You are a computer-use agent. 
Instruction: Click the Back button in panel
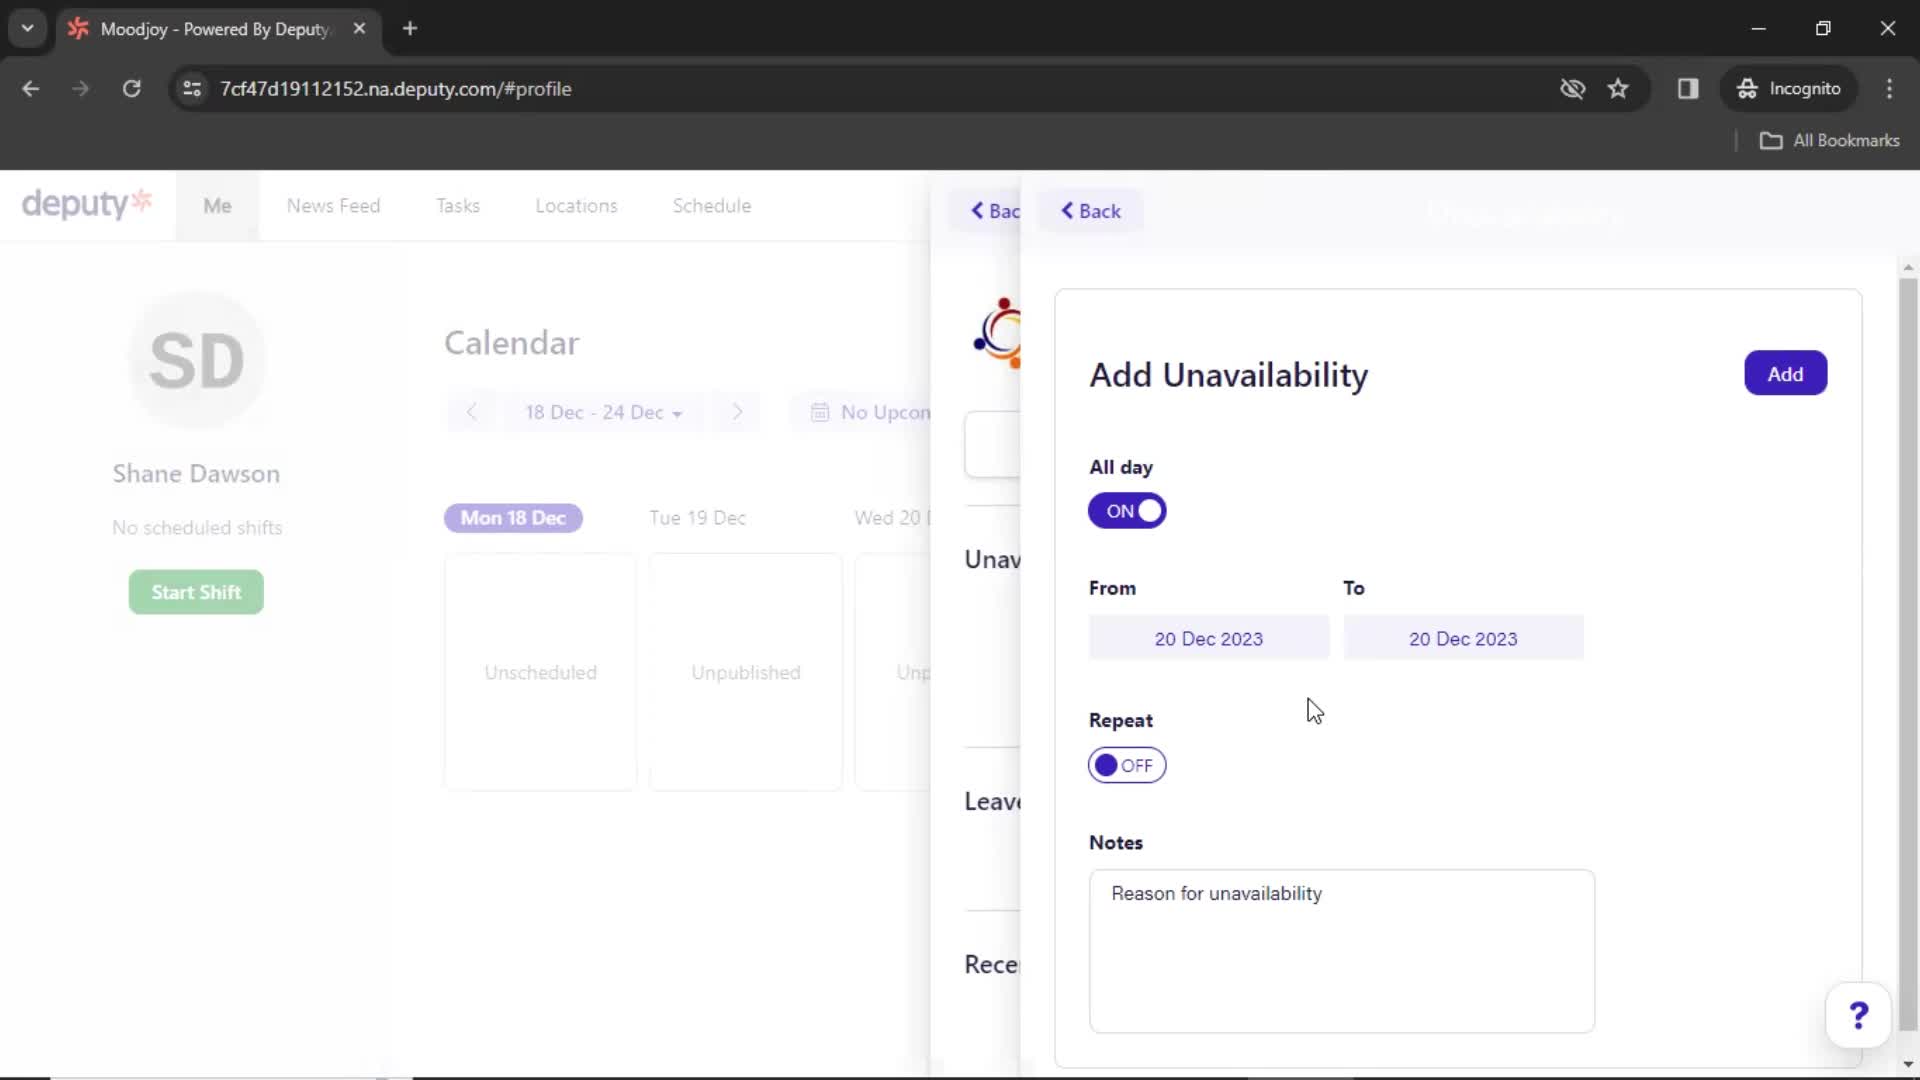click(x=1091, y=210)
